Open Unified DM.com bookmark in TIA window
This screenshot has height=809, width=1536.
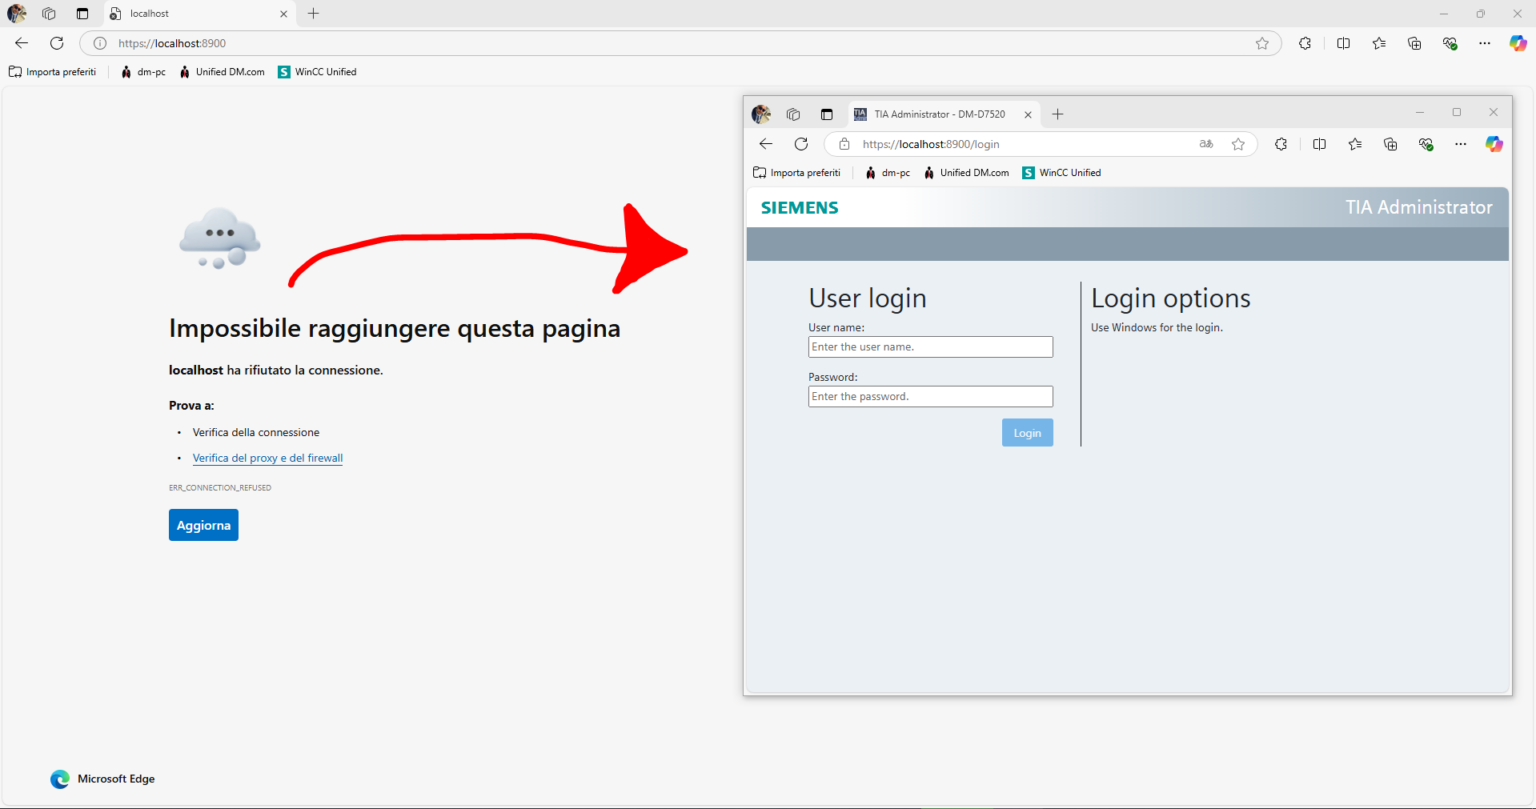pyautogui.click(x=966, y=173)
